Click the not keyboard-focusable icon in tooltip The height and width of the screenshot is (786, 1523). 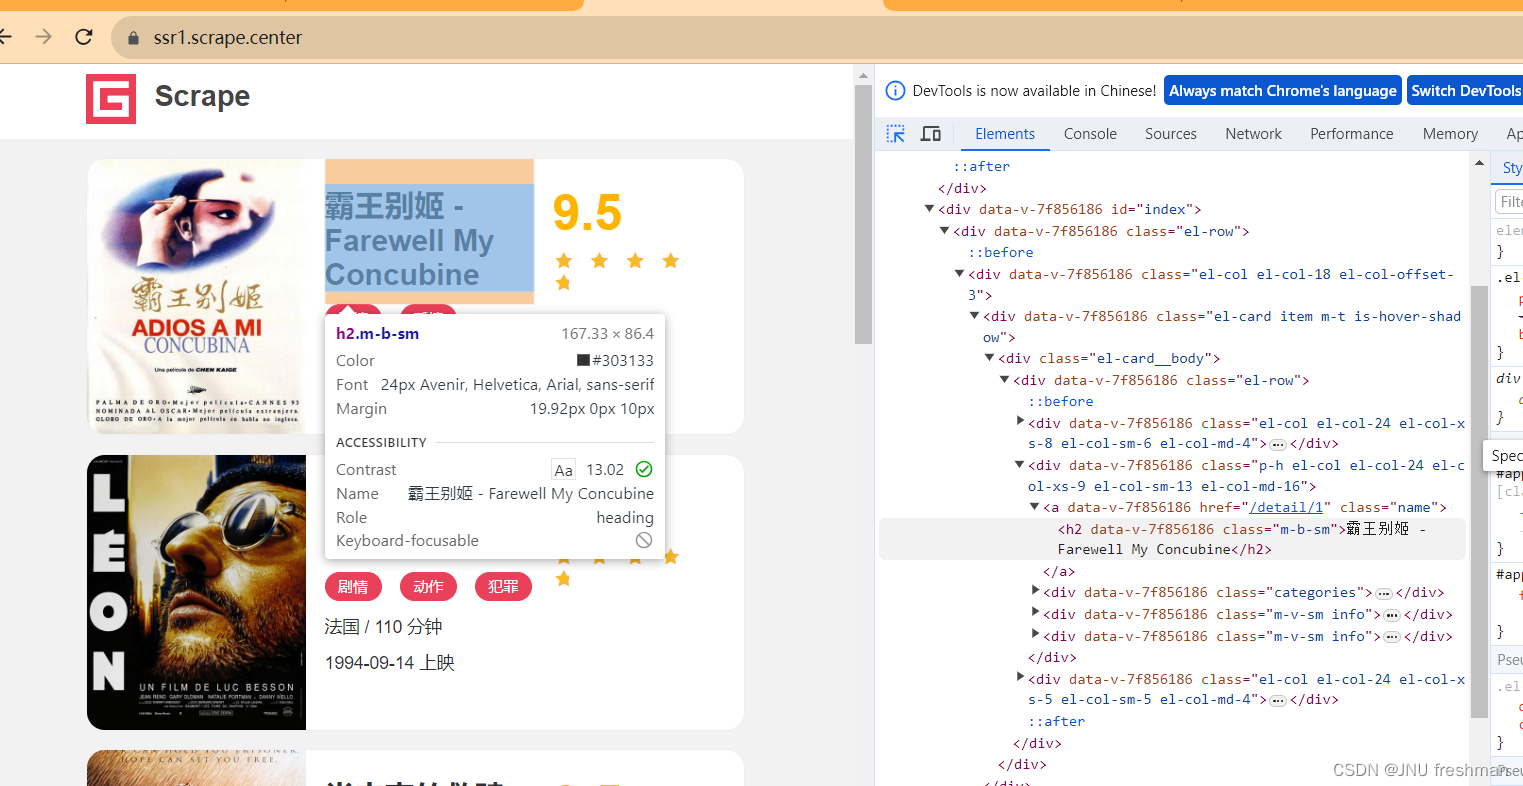644,540
